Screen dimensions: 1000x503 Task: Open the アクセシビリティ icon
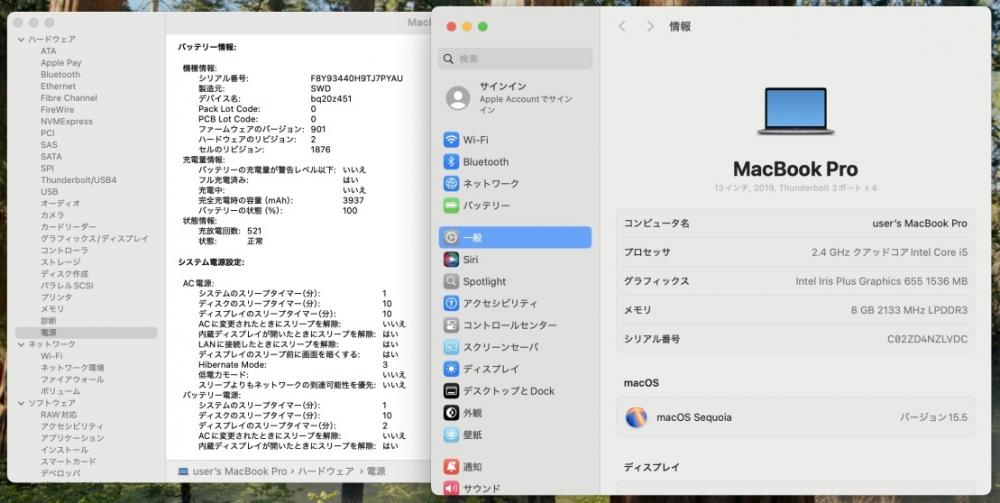point(452,303)
